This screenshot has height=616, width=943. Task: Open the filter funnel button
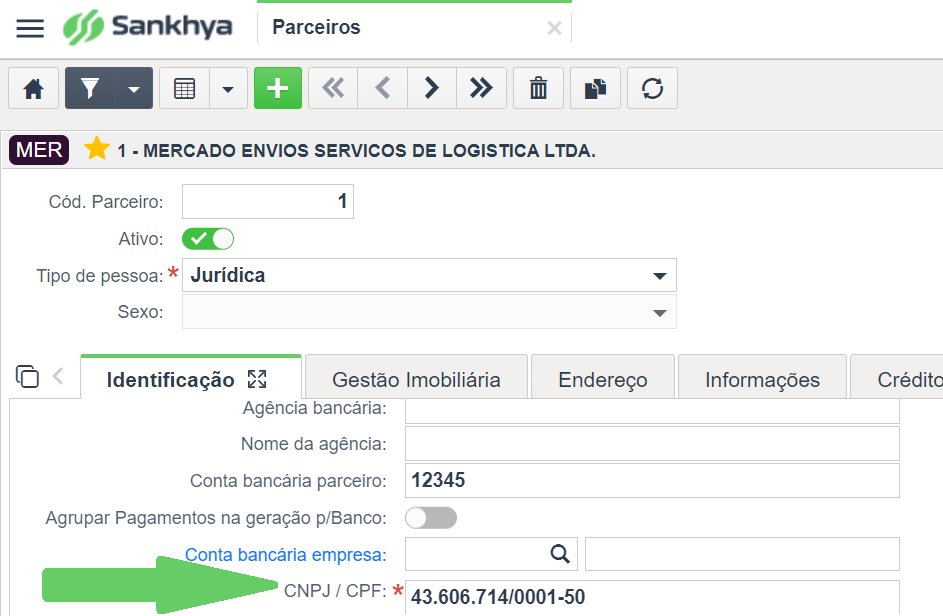(90, 88)
